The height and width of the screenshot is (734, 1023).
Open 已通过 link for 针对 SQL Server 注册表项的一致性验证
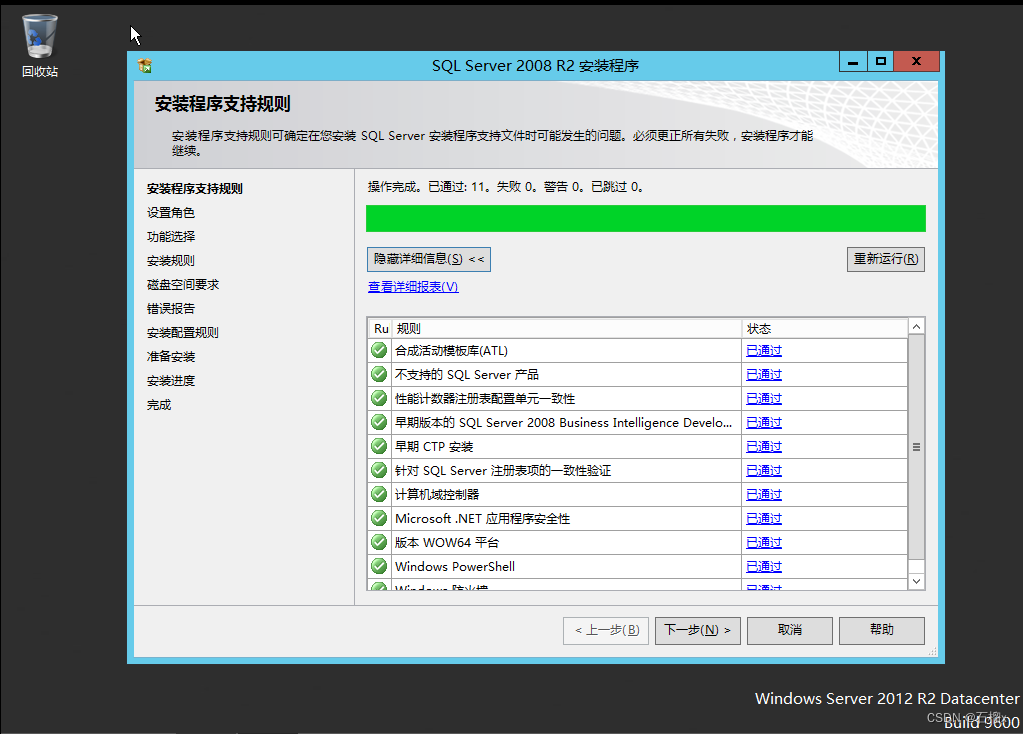(764, 470)
